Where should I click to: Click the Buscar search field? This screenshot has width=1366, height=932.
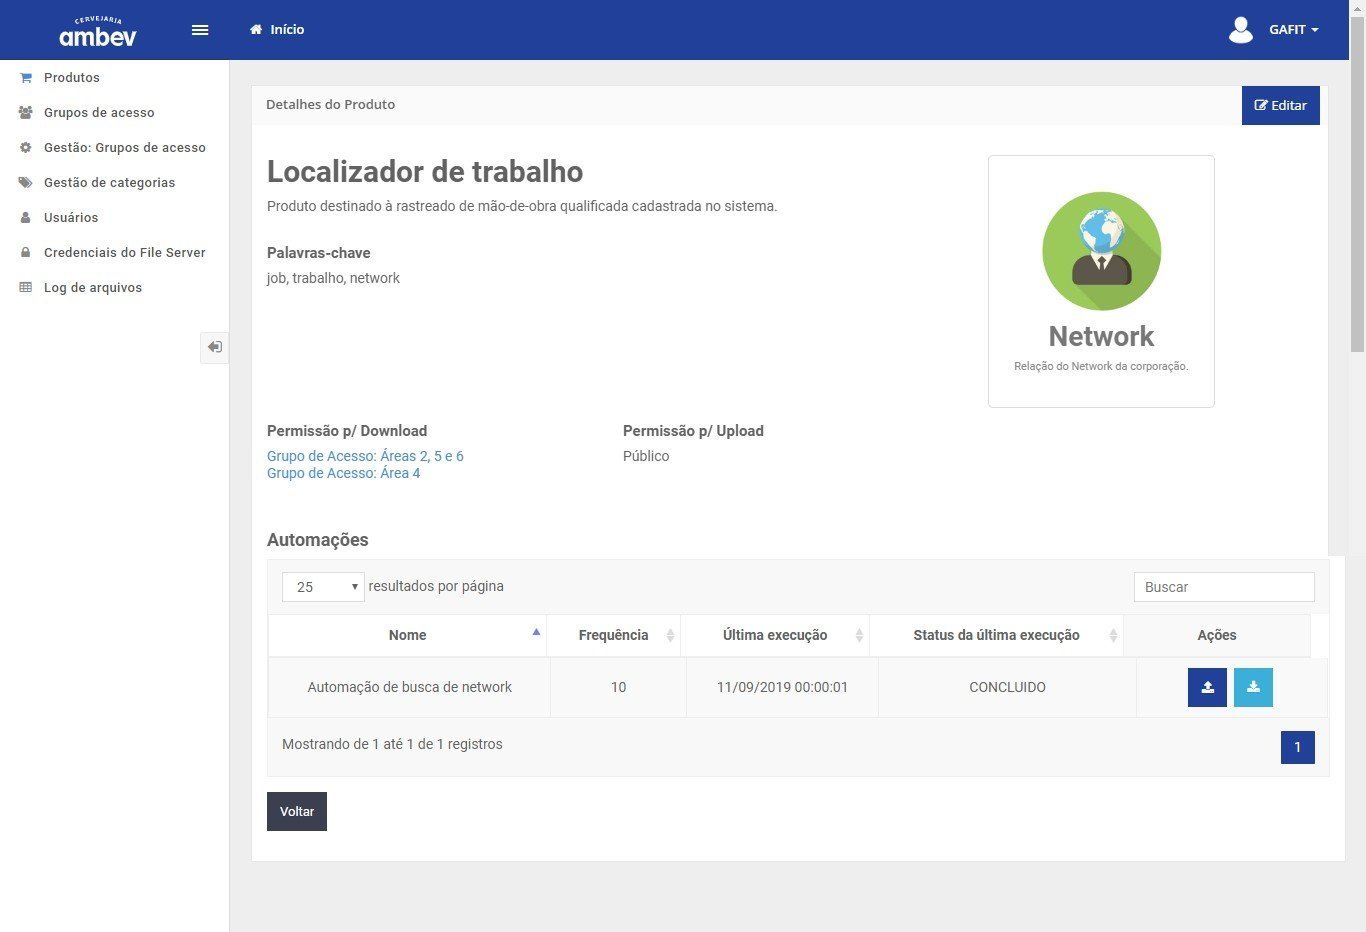coord(1223,587)
